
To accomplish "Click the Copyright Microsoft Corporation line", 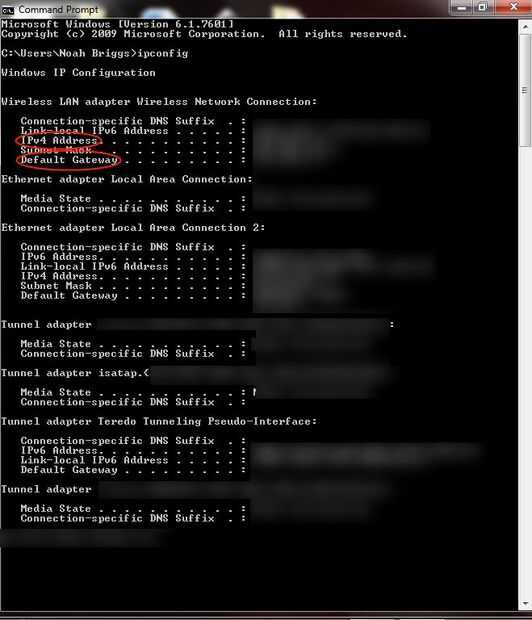I will pyautogui.click(x=204, y=34).
